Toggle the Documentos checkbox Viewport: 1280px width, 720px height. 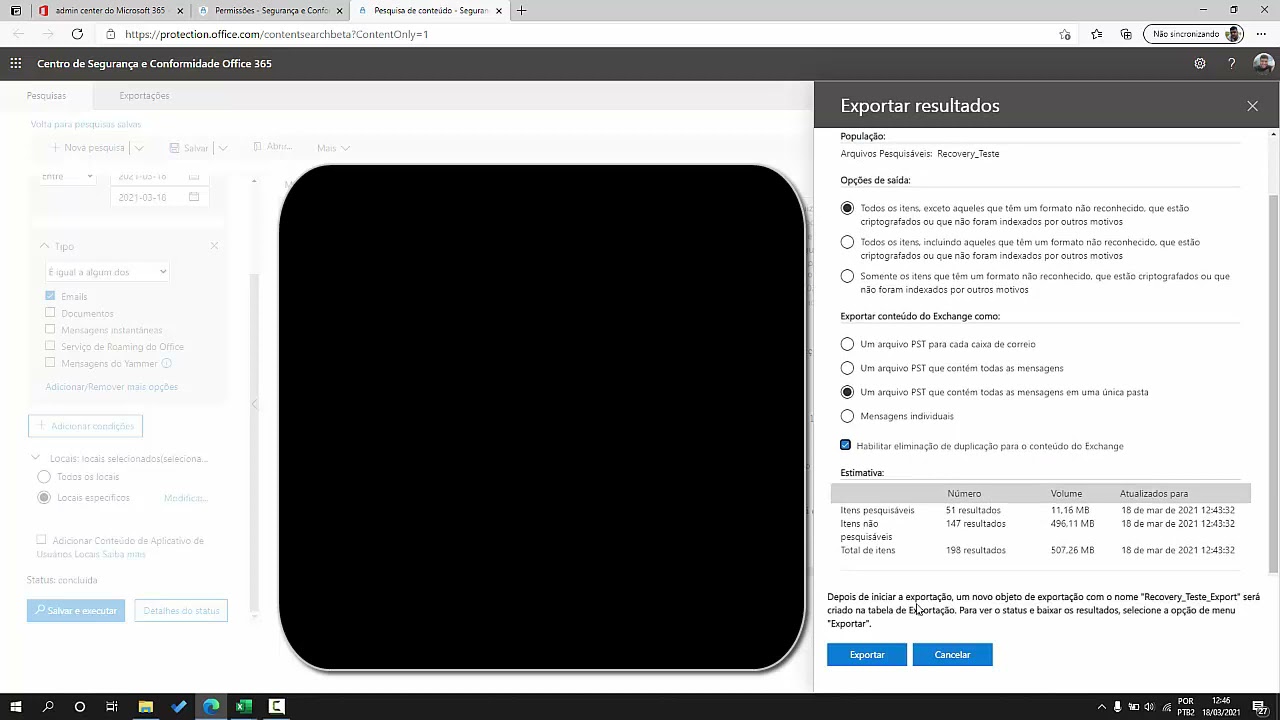tap(50, 313)
